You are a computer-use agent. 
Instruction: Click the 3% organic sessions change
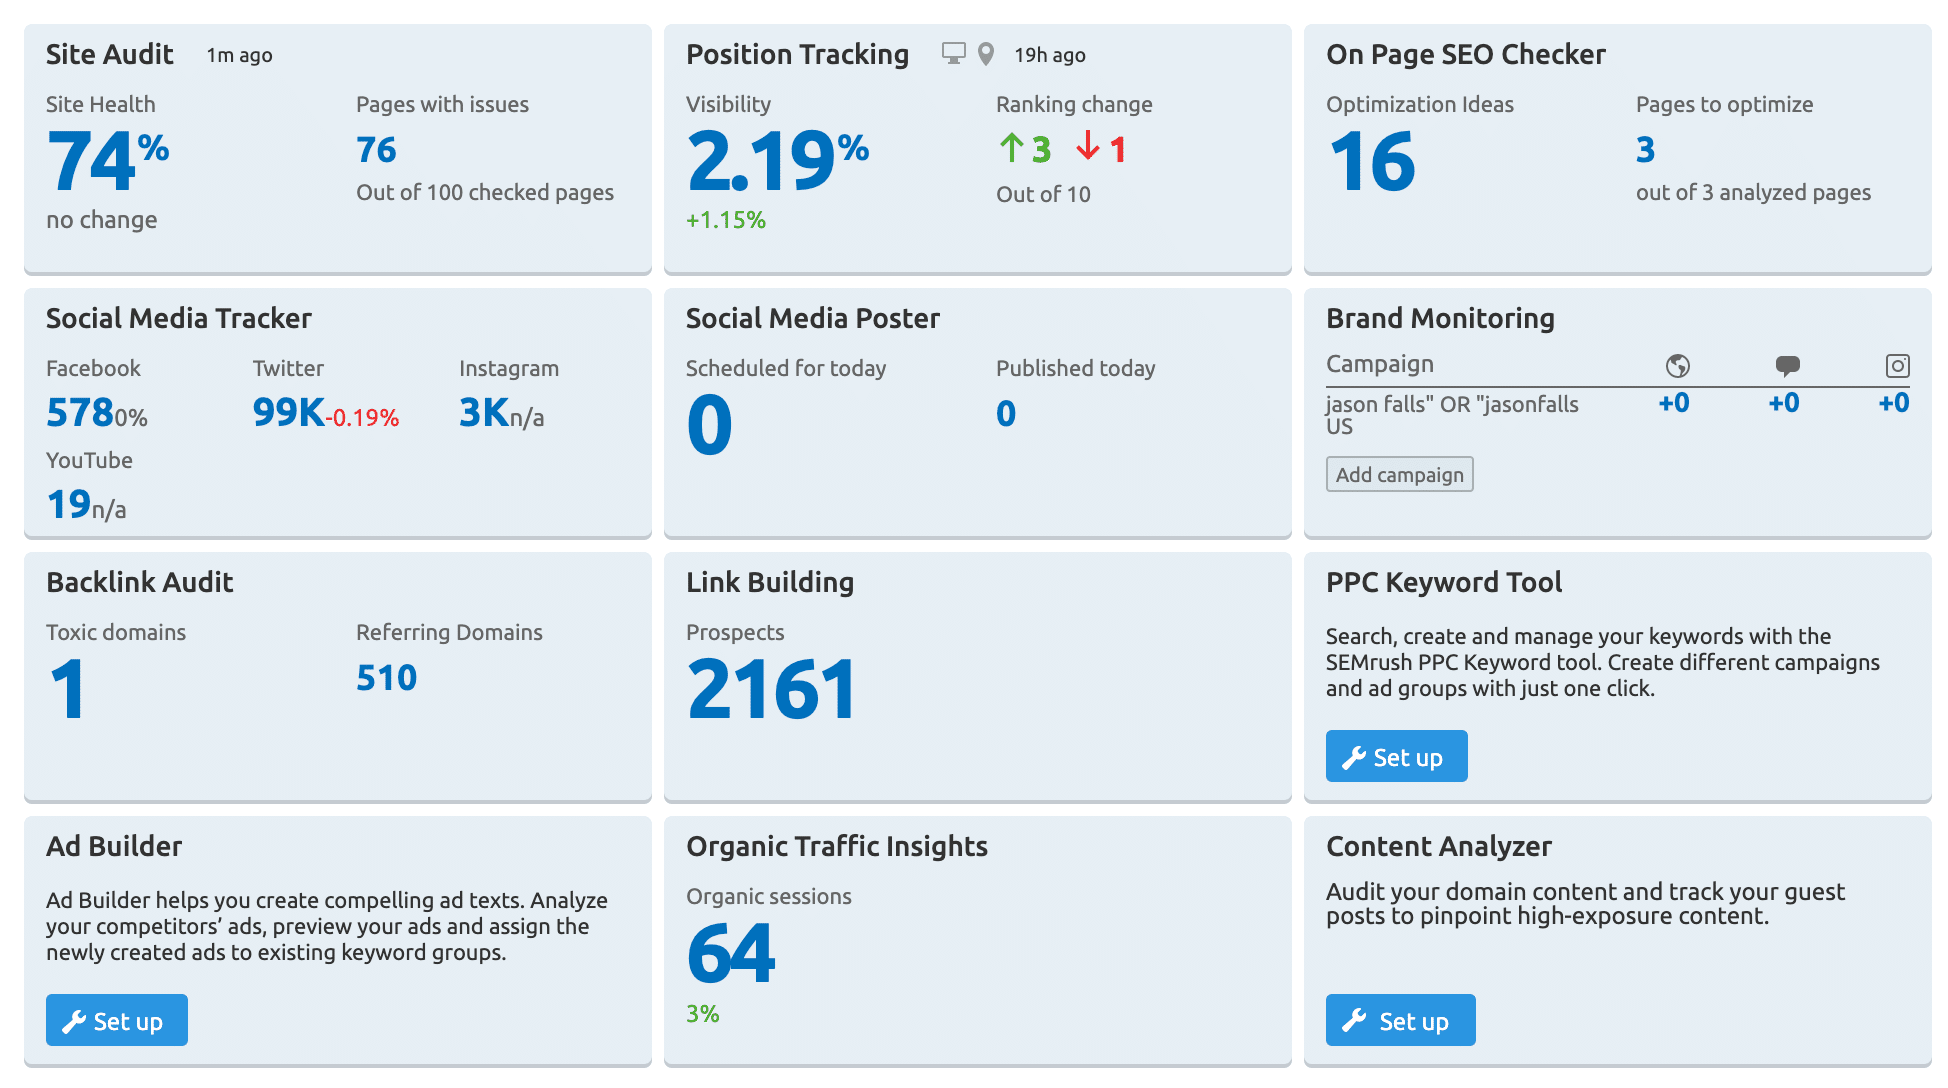[x=703, y=1014]
